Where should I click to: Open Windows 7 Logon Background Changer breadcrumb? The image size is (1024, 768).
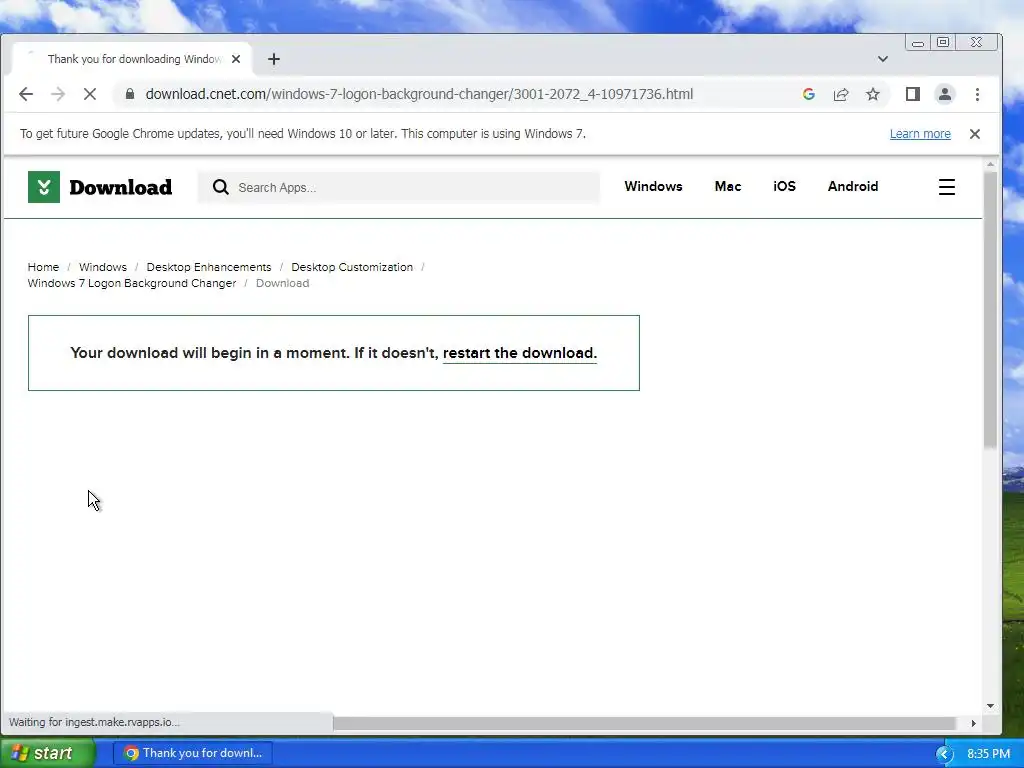(x=132, y=283)
